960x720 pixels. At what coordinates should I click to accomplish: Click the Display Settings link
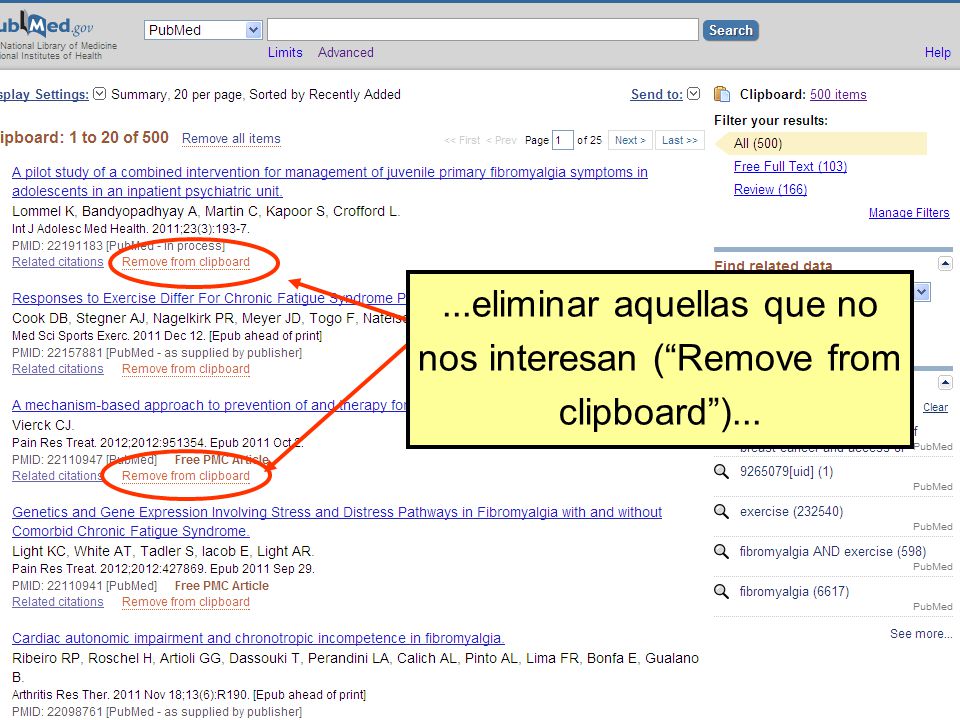coord(44,94)
